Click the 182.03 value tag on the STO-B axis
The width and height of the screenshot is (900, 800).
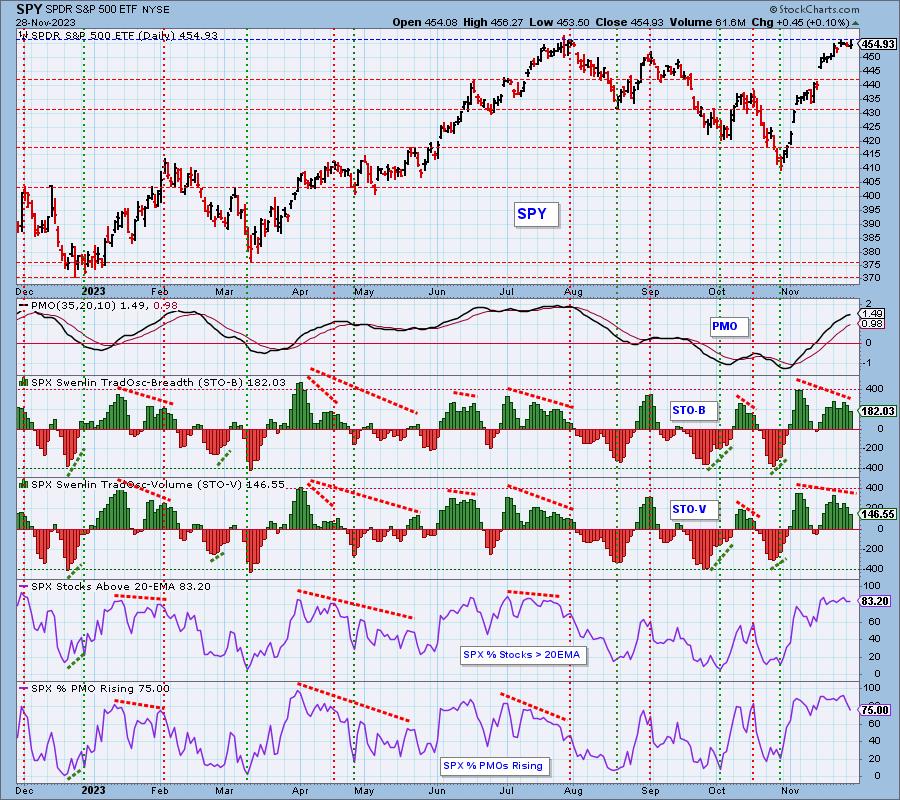tap(878, 411)
